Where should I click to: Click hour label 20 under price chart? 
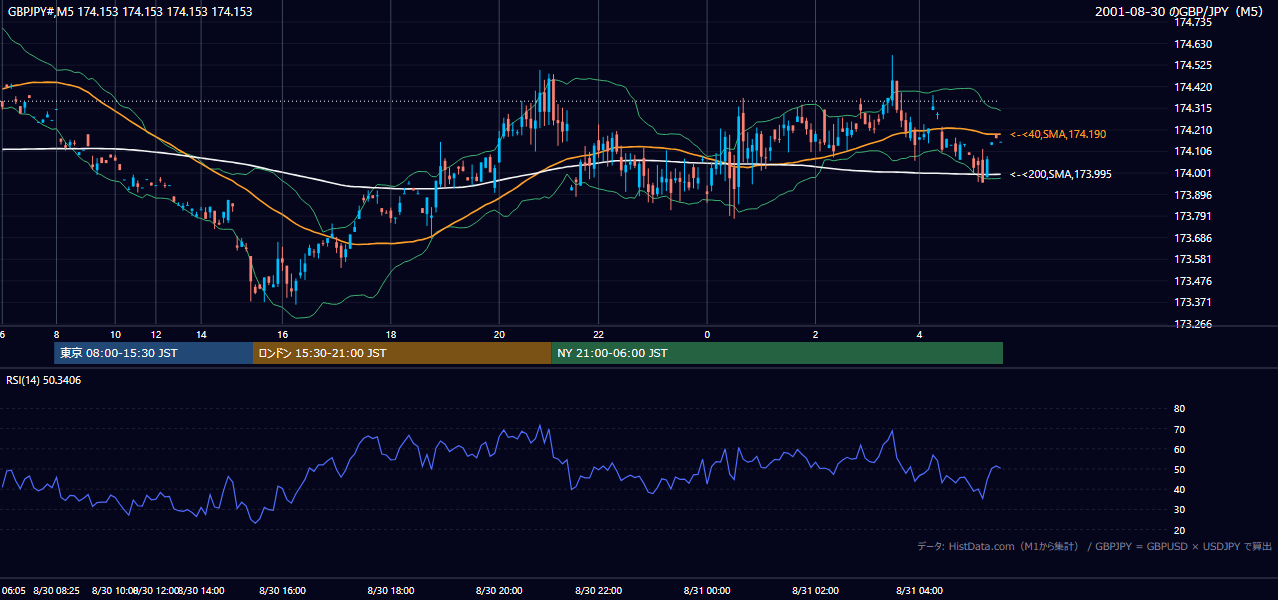coord(499,334)
